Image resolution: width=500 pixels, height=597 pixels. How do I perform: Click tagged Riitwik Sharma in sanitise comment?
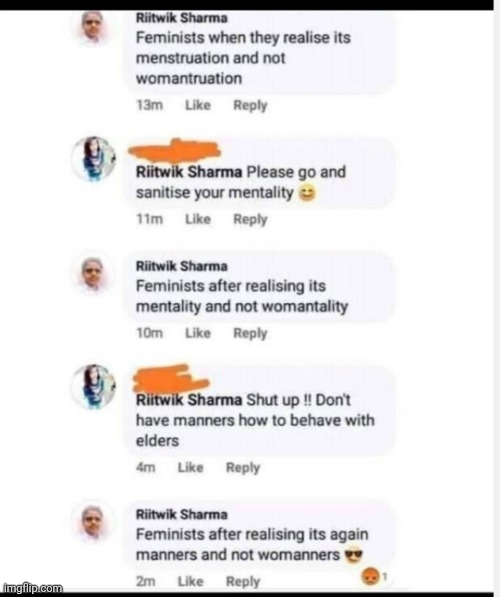(189, 172)
